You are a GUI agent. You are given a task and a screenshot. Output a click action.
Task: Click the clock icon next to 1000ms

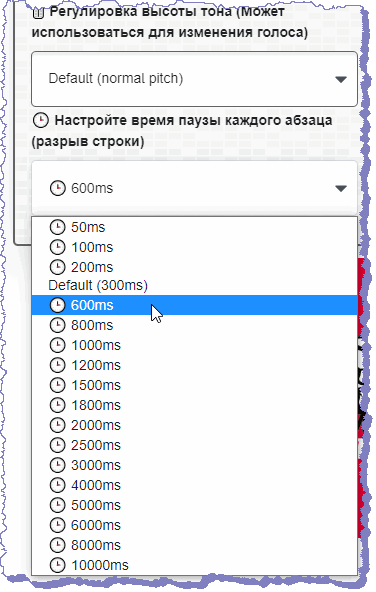(57, 345)
